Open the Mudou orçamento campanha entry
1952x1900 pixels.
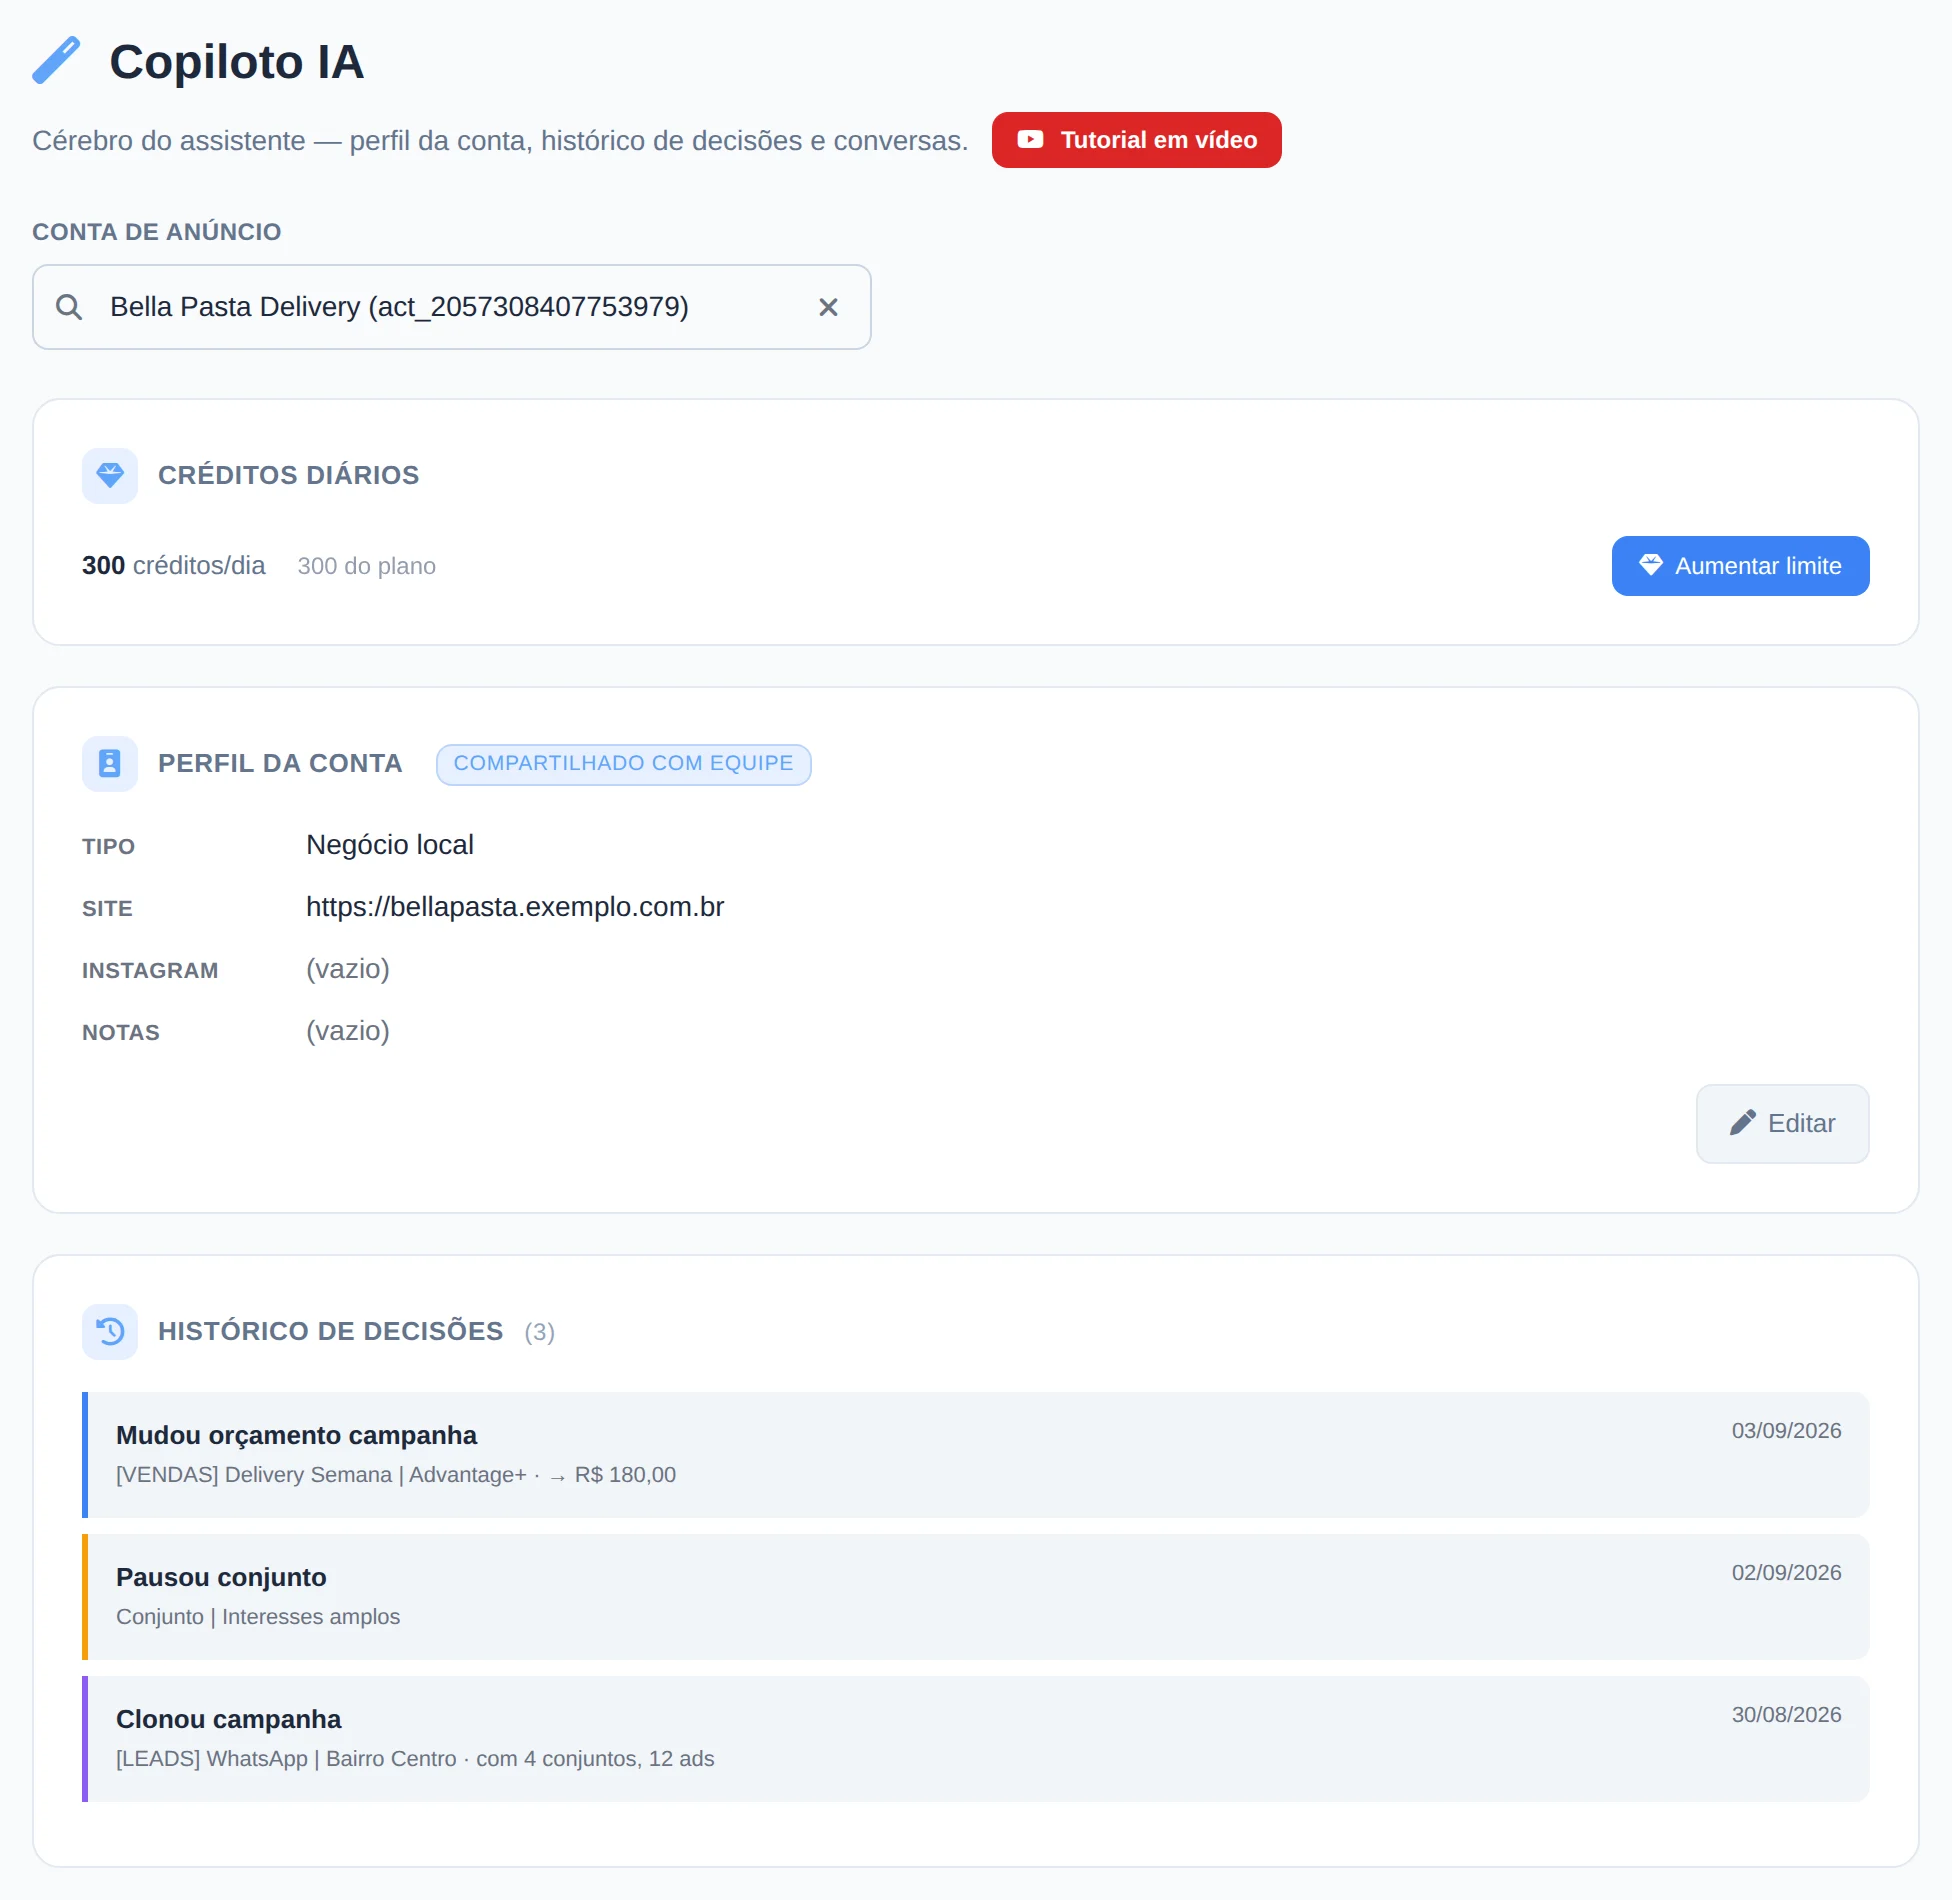point(976,1455)
